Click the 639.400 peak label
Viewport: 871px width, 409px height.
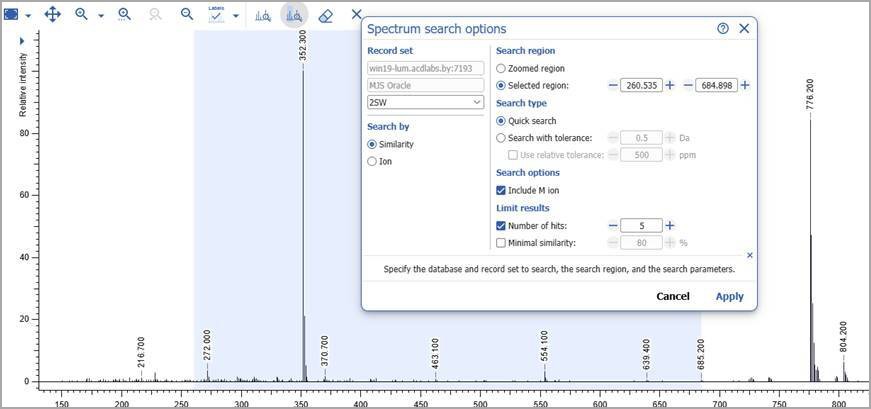click(x=646, y=354)
